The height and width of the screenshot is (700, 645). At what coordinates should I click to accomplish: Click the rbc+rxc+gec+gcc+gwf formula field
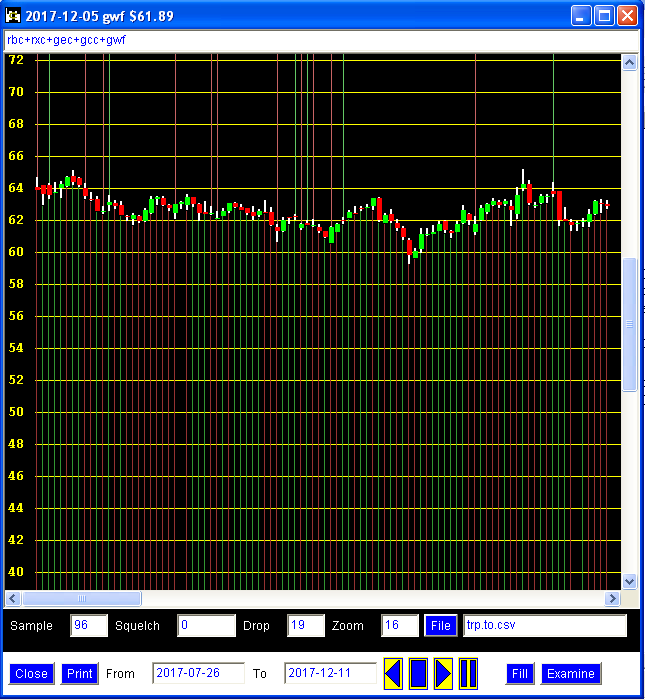(x=321, y=41)
